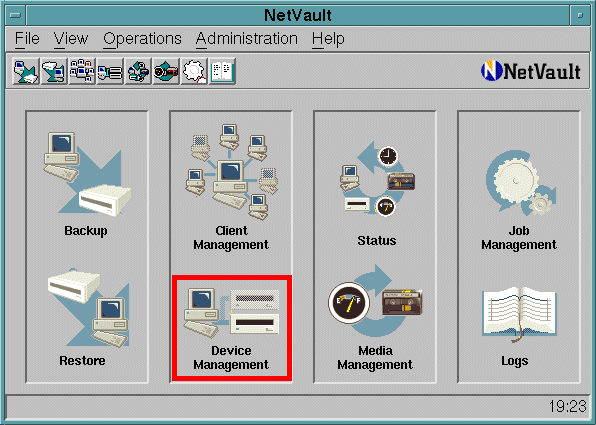596x425 pixels.
Task: Open the View menu
Action: tap(71, 38)
